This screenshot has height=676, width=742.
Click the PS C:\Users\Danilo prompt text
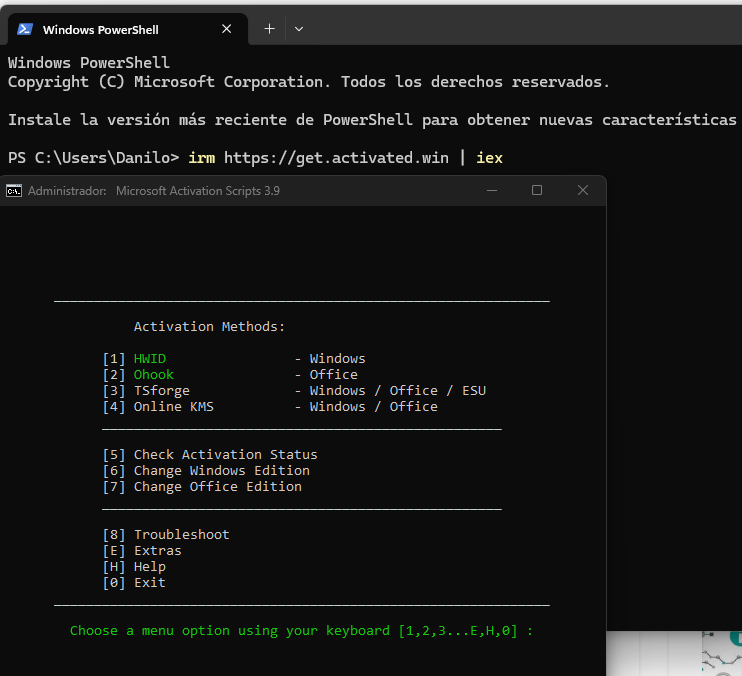(x=93, y=158)
